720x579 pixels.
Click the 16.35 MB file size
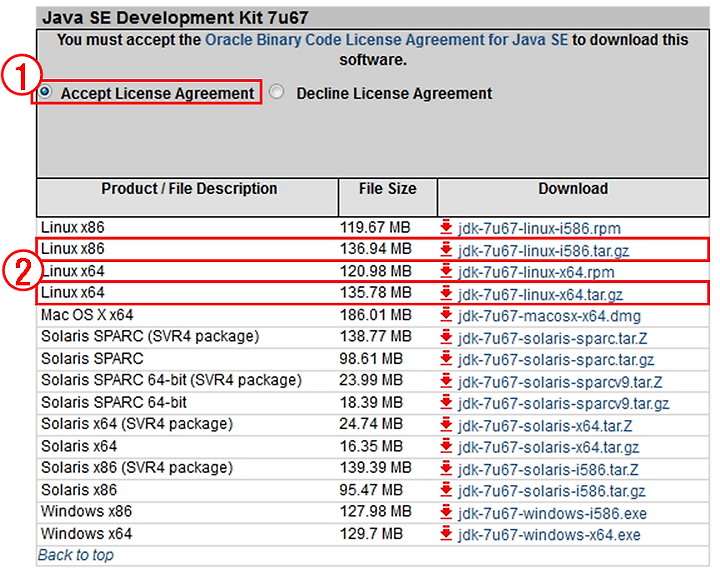(x=371, y=446)
